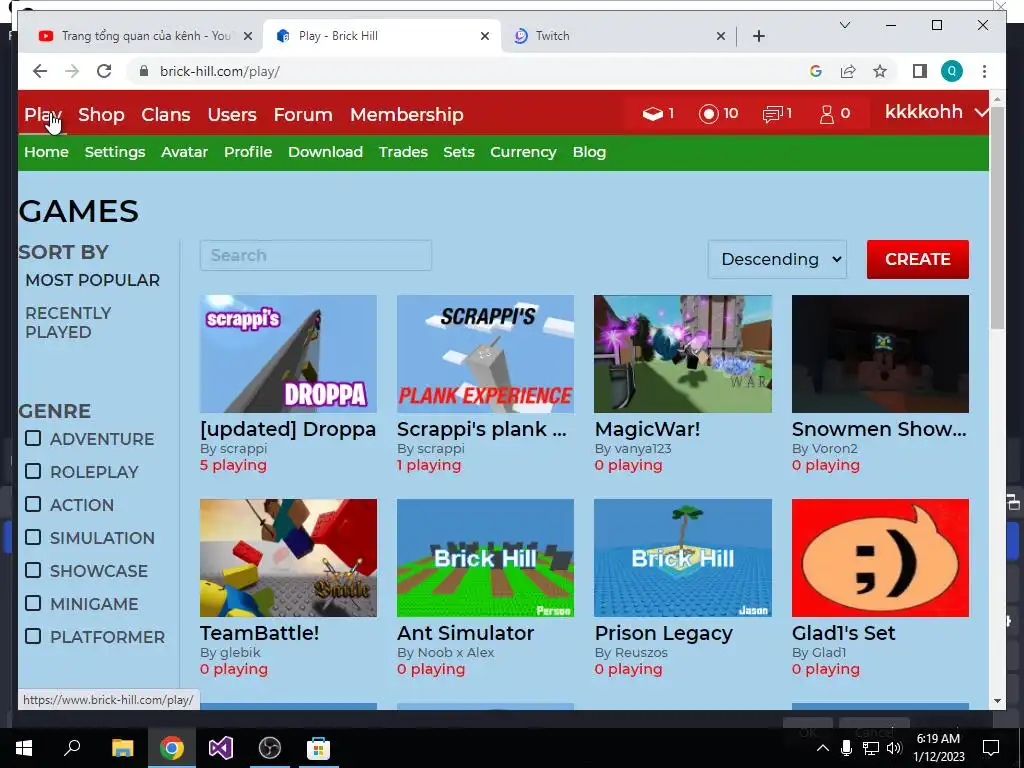This screenshot has height=768, width=1024.
Task: Open File Explorer from taskbar
Action: [x=122, y=748]
